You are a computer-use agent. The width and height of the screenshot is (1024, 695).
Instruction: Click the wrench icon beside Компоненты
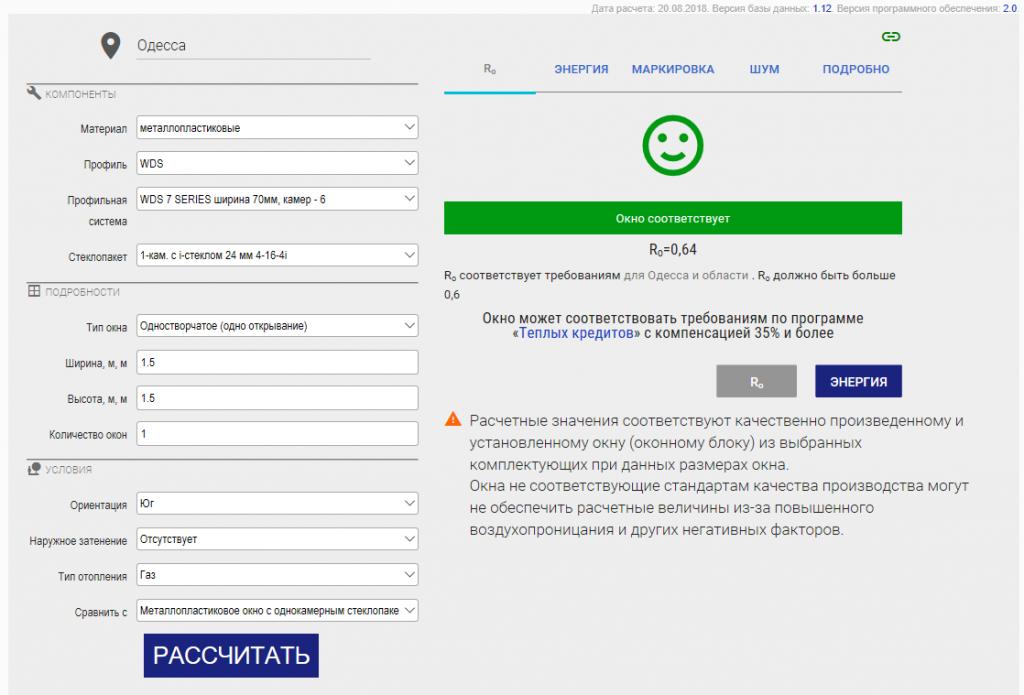pyautogui.click(x=33, y=93)
